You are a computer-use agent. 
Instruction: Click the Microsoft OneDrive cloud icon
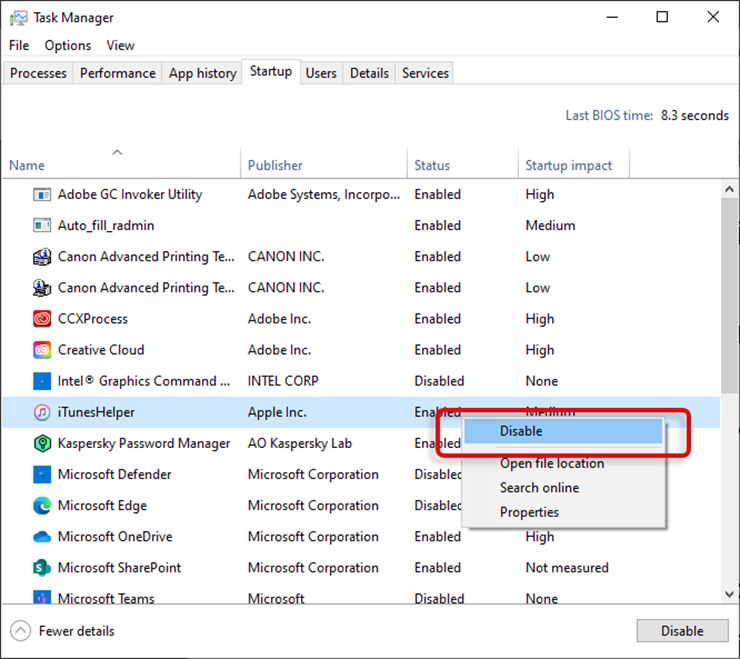(42, 537)
